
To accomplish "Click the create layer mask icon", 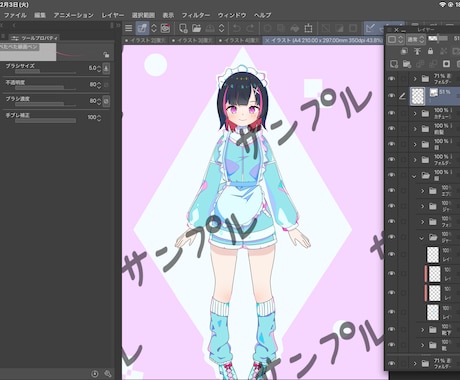I will coord(446,64).
